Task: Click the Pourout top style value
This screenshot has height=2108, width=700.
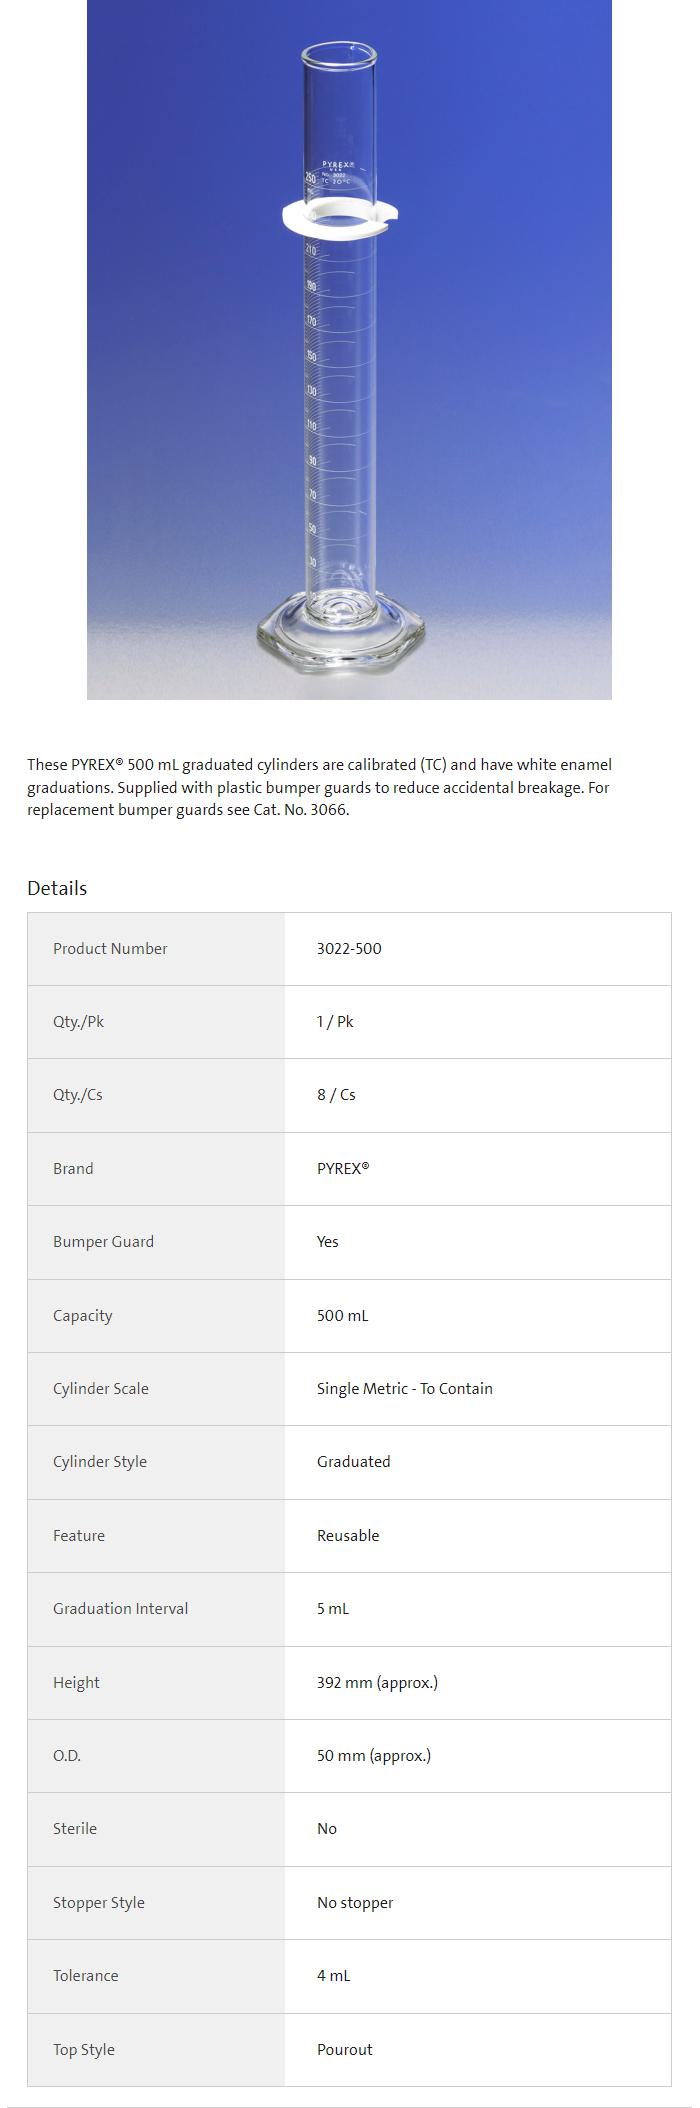Action: tap(345, 2049)
